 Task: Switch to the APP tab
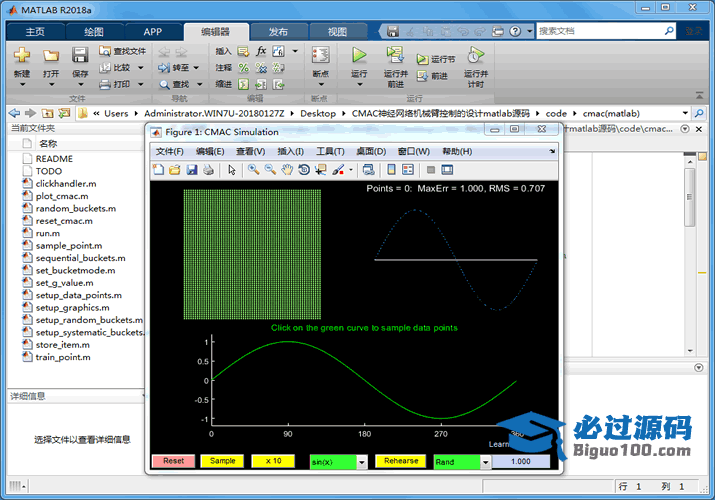click(152, 31)
